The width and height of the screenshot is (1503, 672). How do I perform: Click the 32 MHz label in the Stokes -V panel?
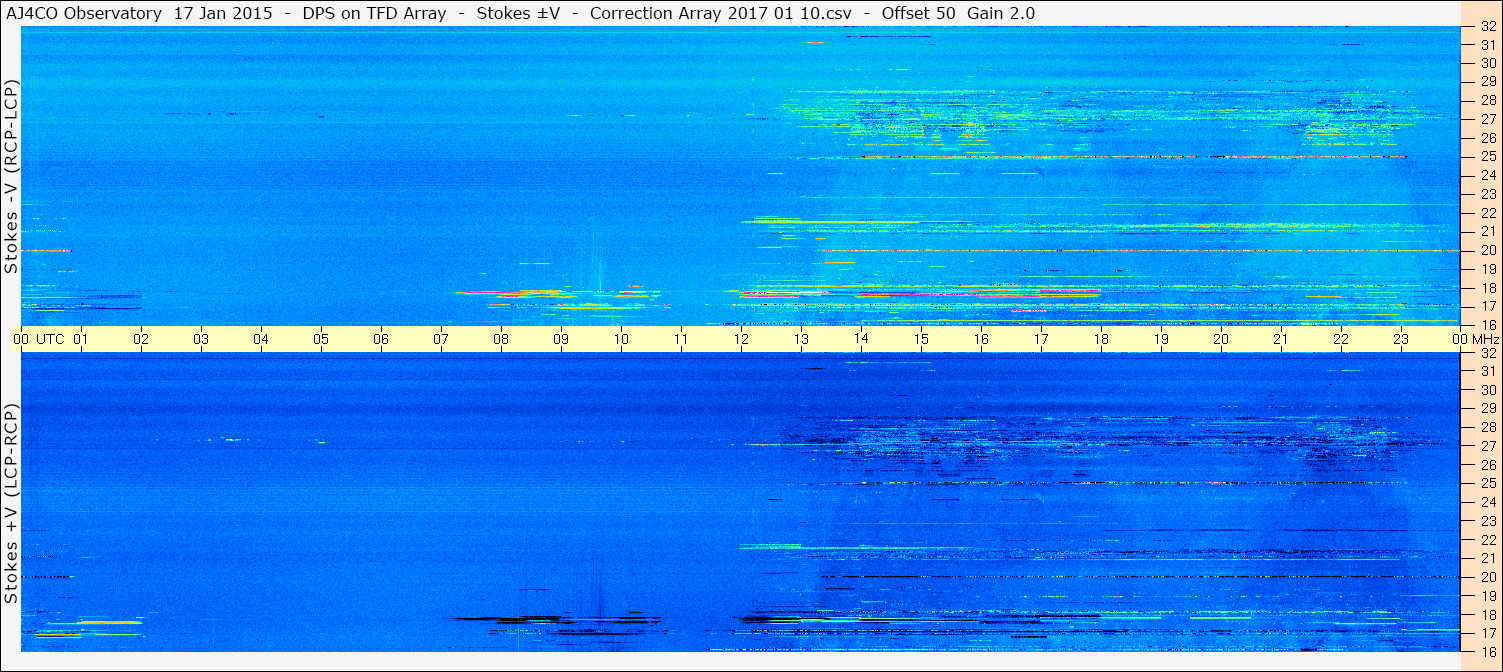pos(1487,27)
